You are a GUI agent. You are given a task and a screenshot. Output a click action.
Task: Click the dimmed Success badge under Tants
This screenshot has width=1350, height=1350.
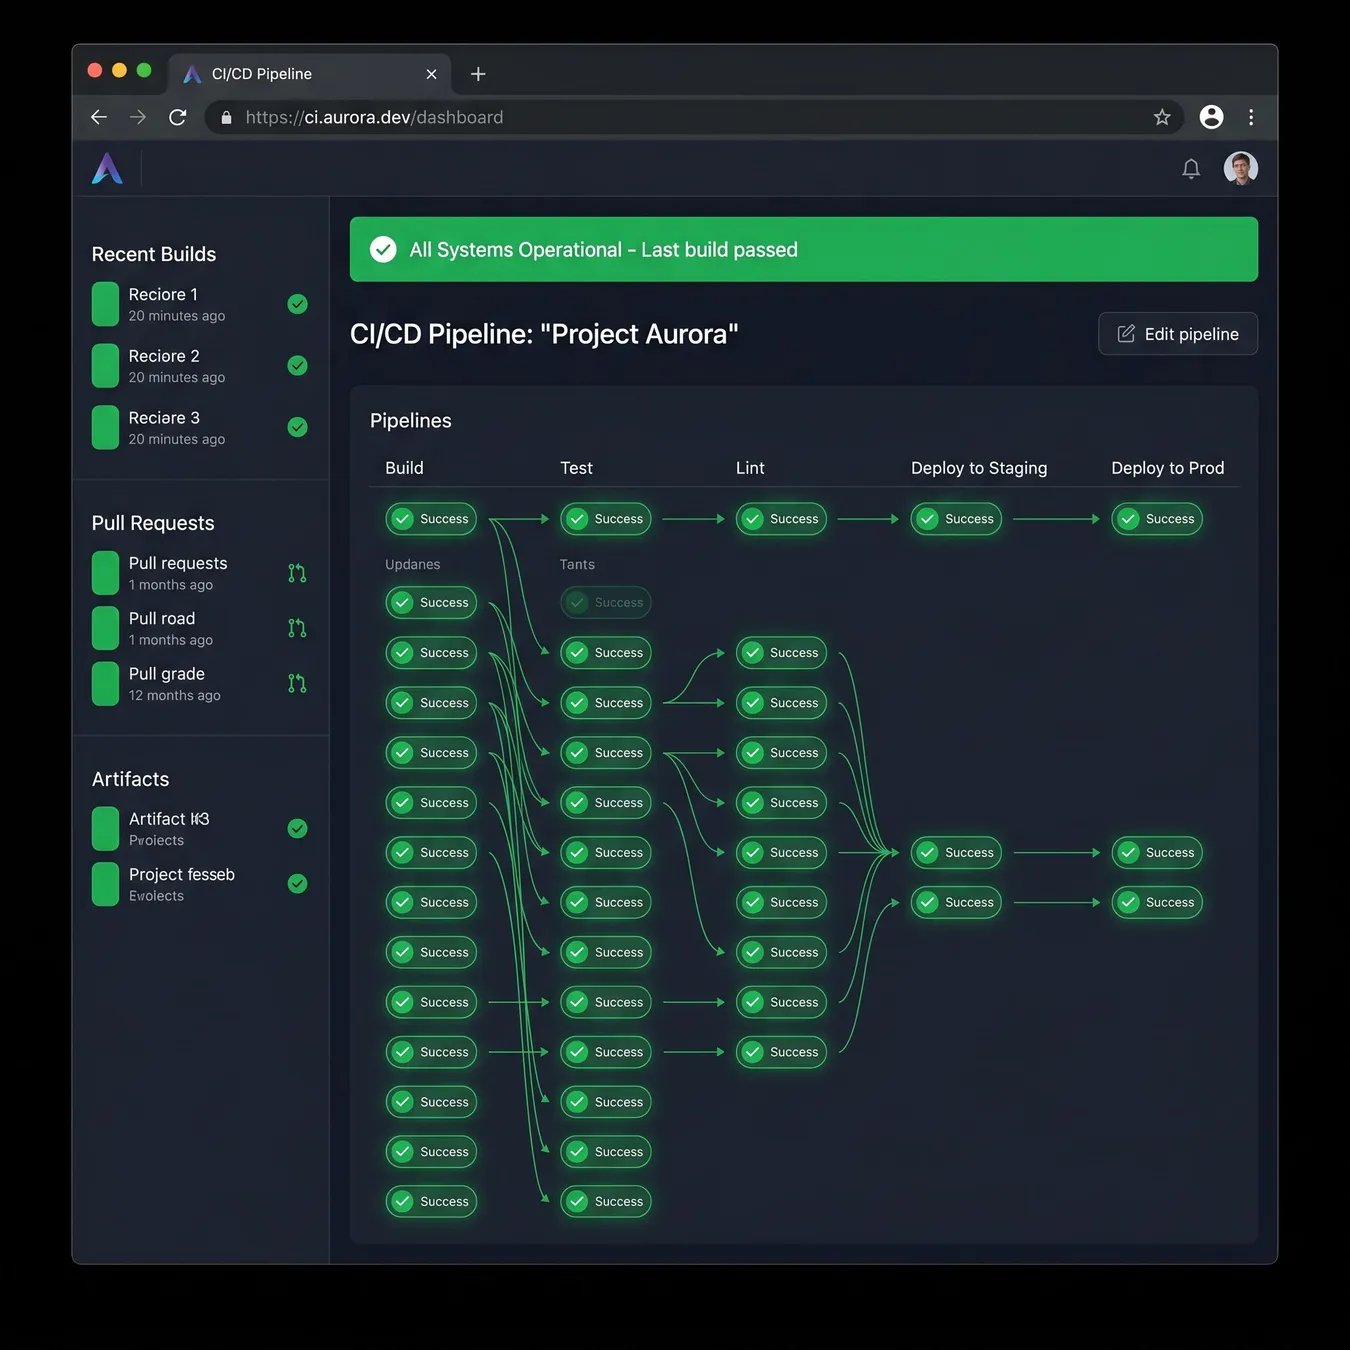click(606, 603)
